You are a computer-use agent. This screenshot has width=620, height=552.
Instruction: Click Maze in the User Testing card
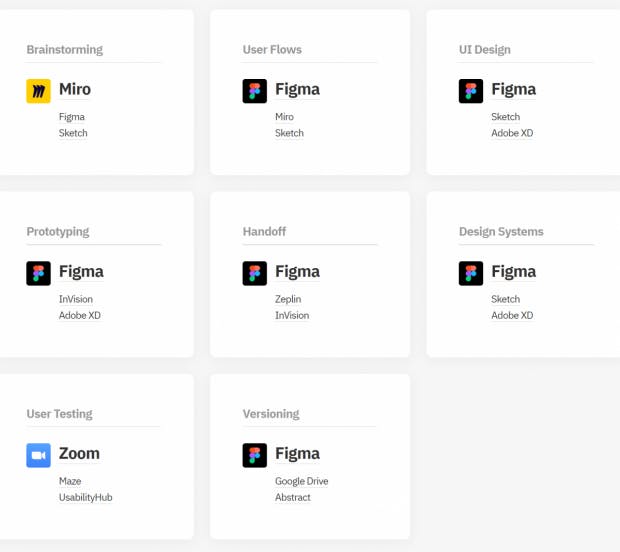click(70, 481)
